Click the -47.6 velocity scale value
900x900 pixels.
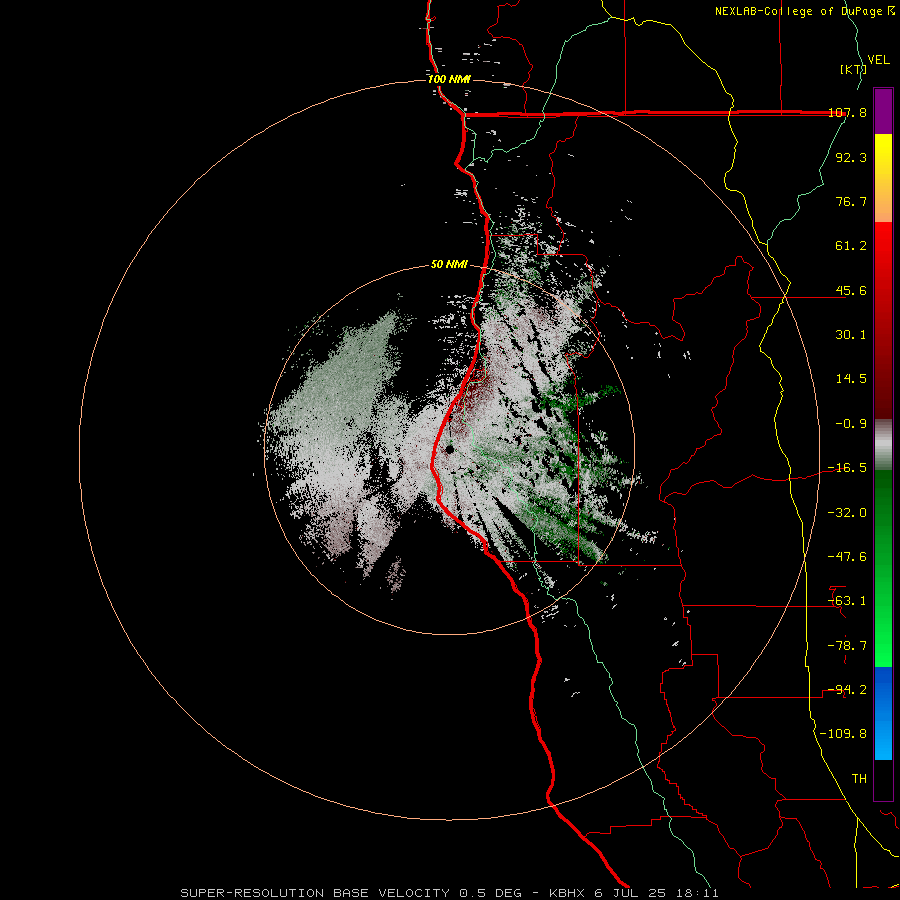click(x=847, y=557)
